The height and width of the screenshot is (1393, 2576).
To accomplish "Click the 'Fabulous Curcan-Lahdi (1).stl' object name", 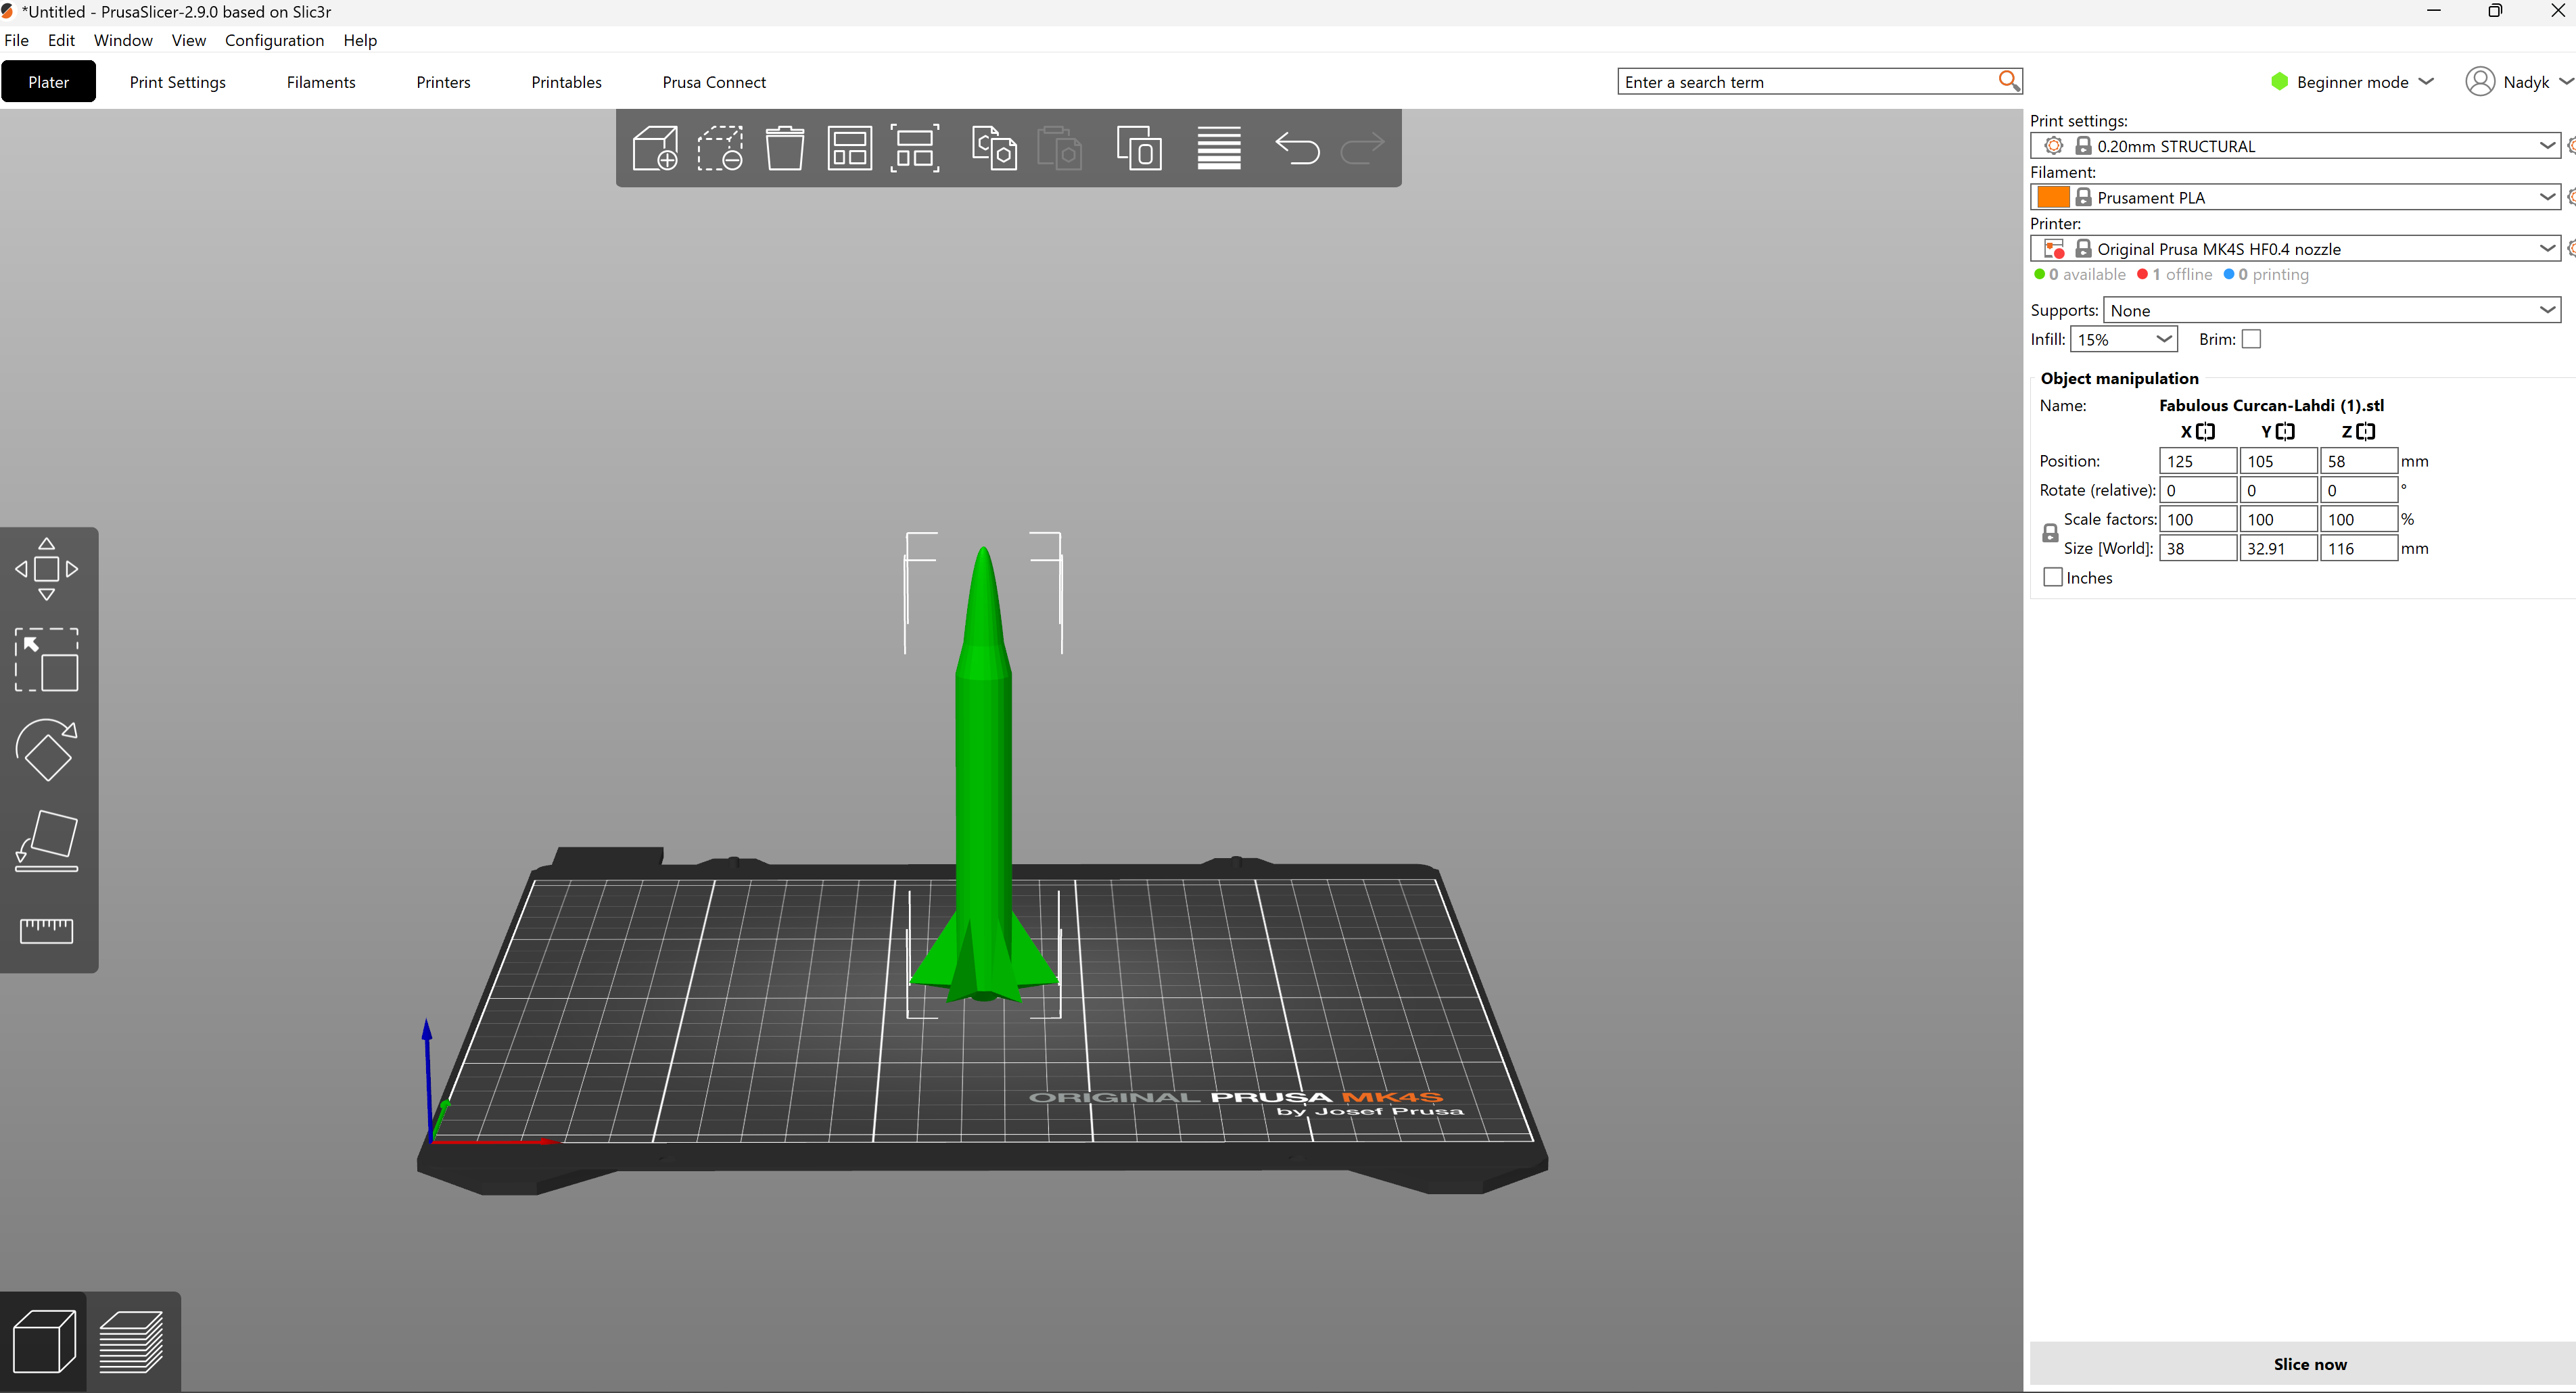I will (x=2271, y=405).
